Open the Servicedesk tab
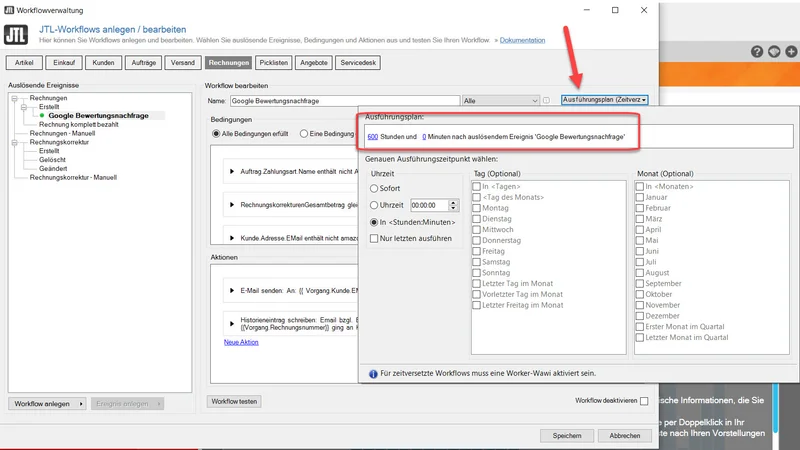Screen dimensions: 800x450 (x=358, y=63)
